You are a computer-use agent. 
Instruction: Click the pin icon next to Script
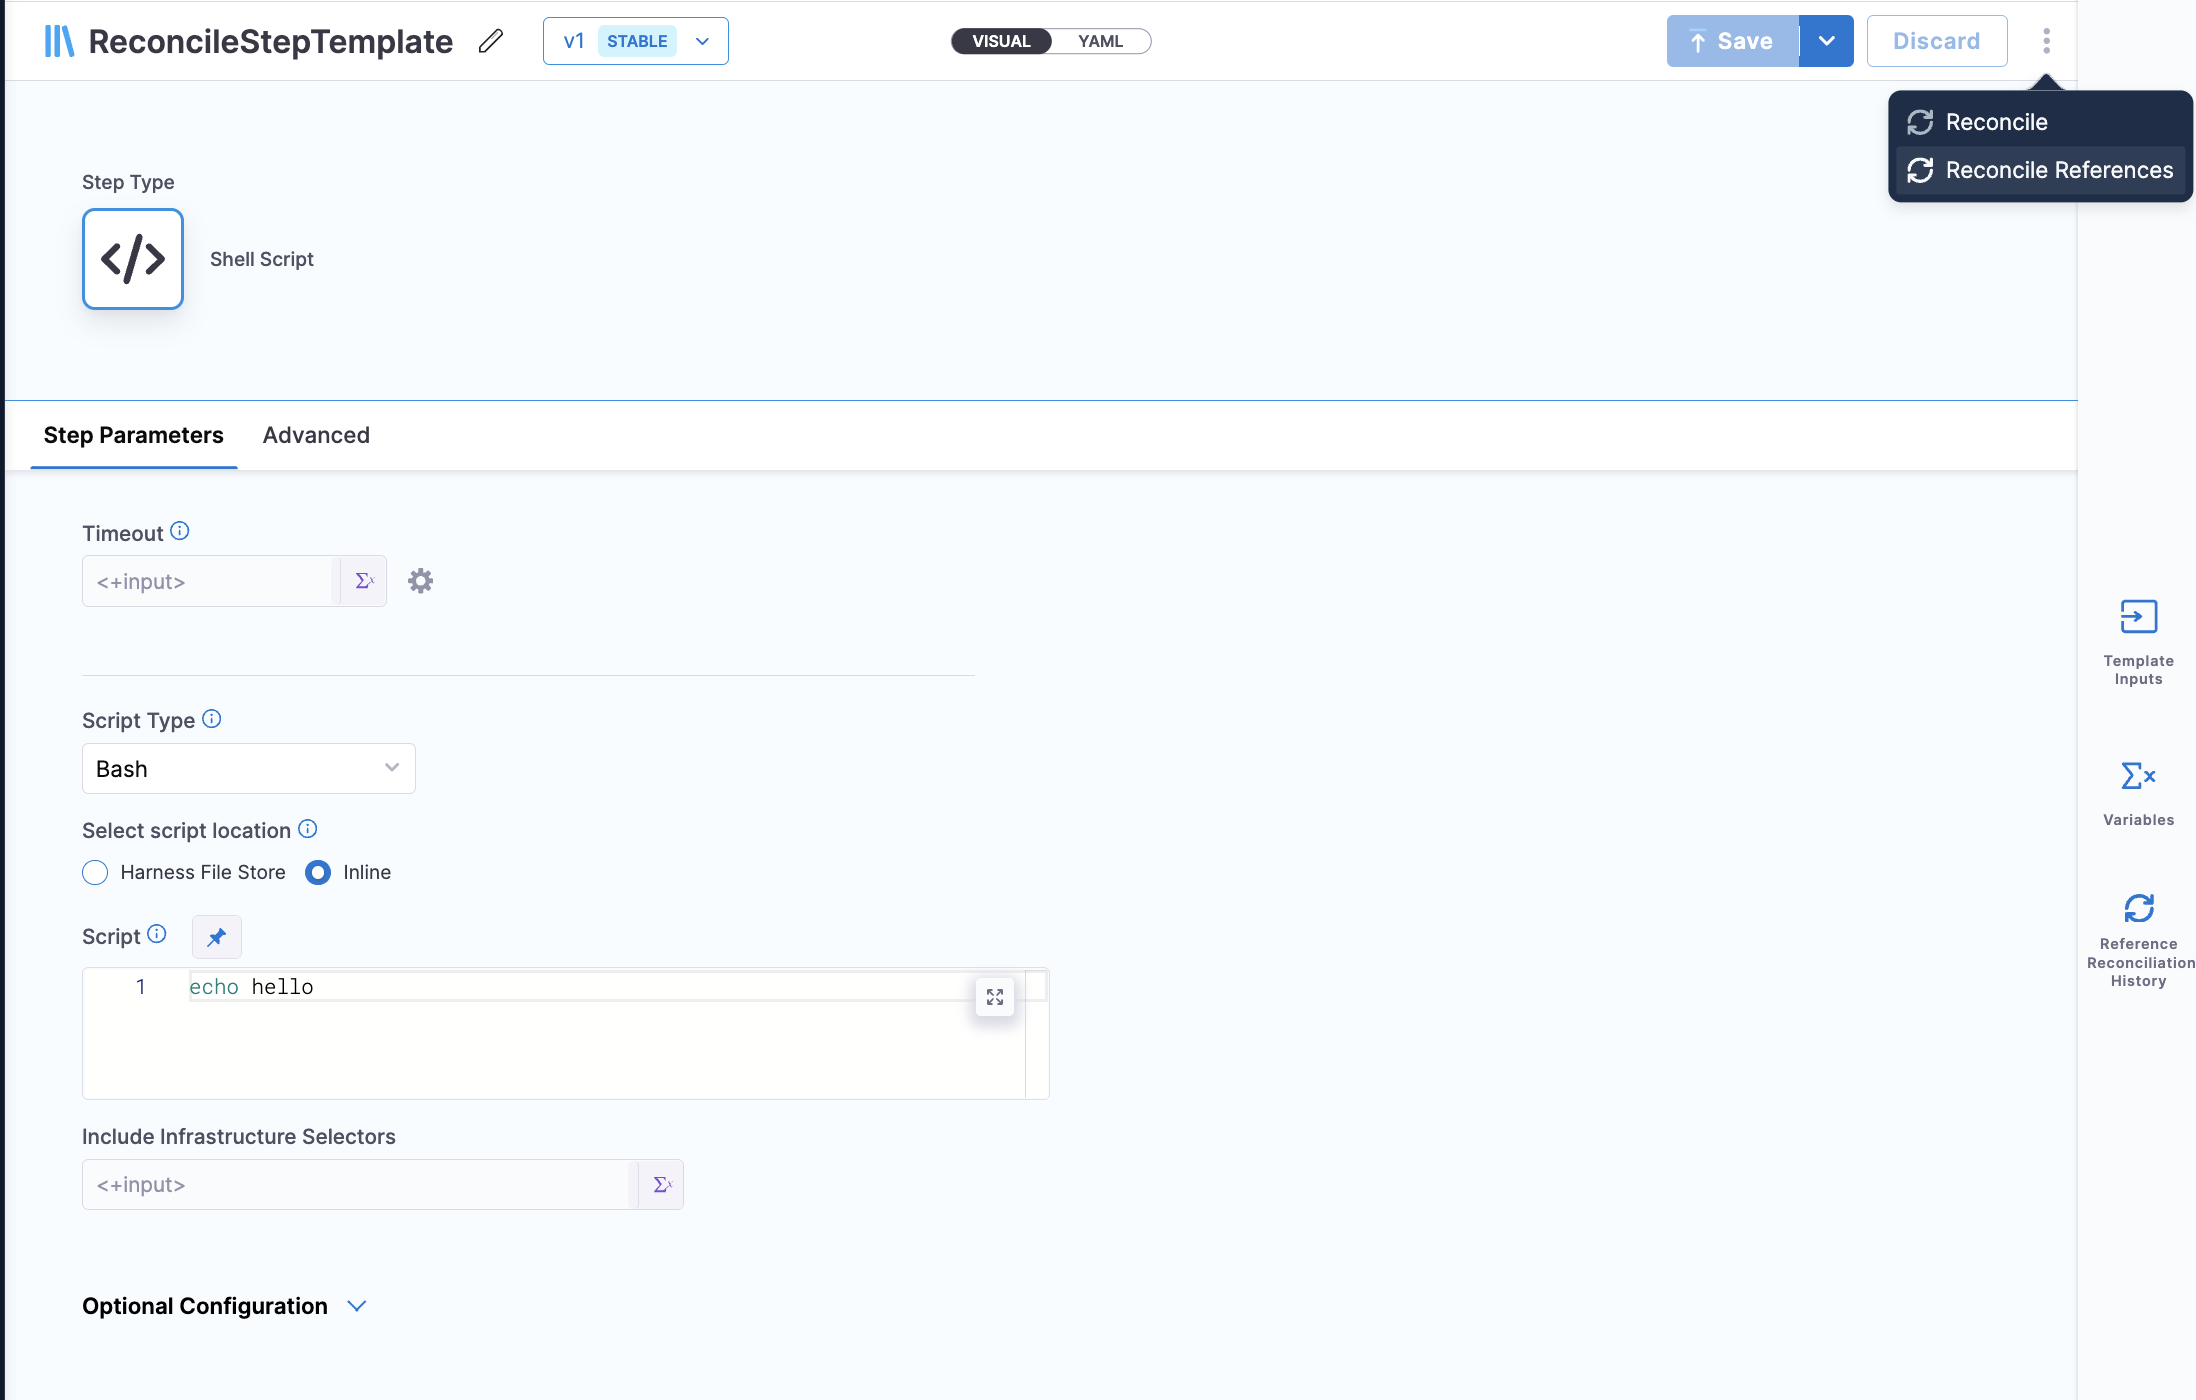(216, 937)
